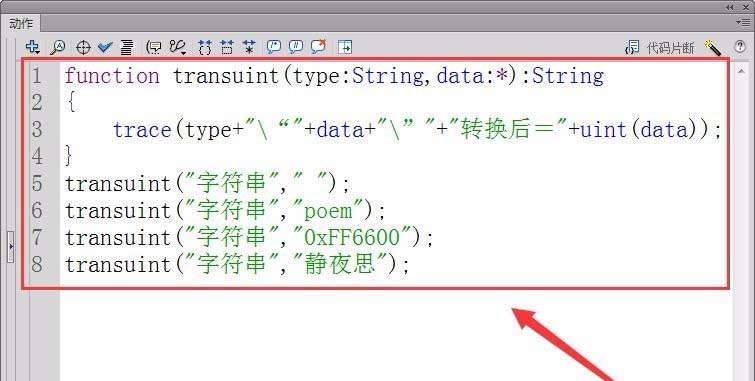Open the 代码片断 code snippets button
Image resolution: width=755 pixels, height=381 pixels.
(x=660, y=47)
